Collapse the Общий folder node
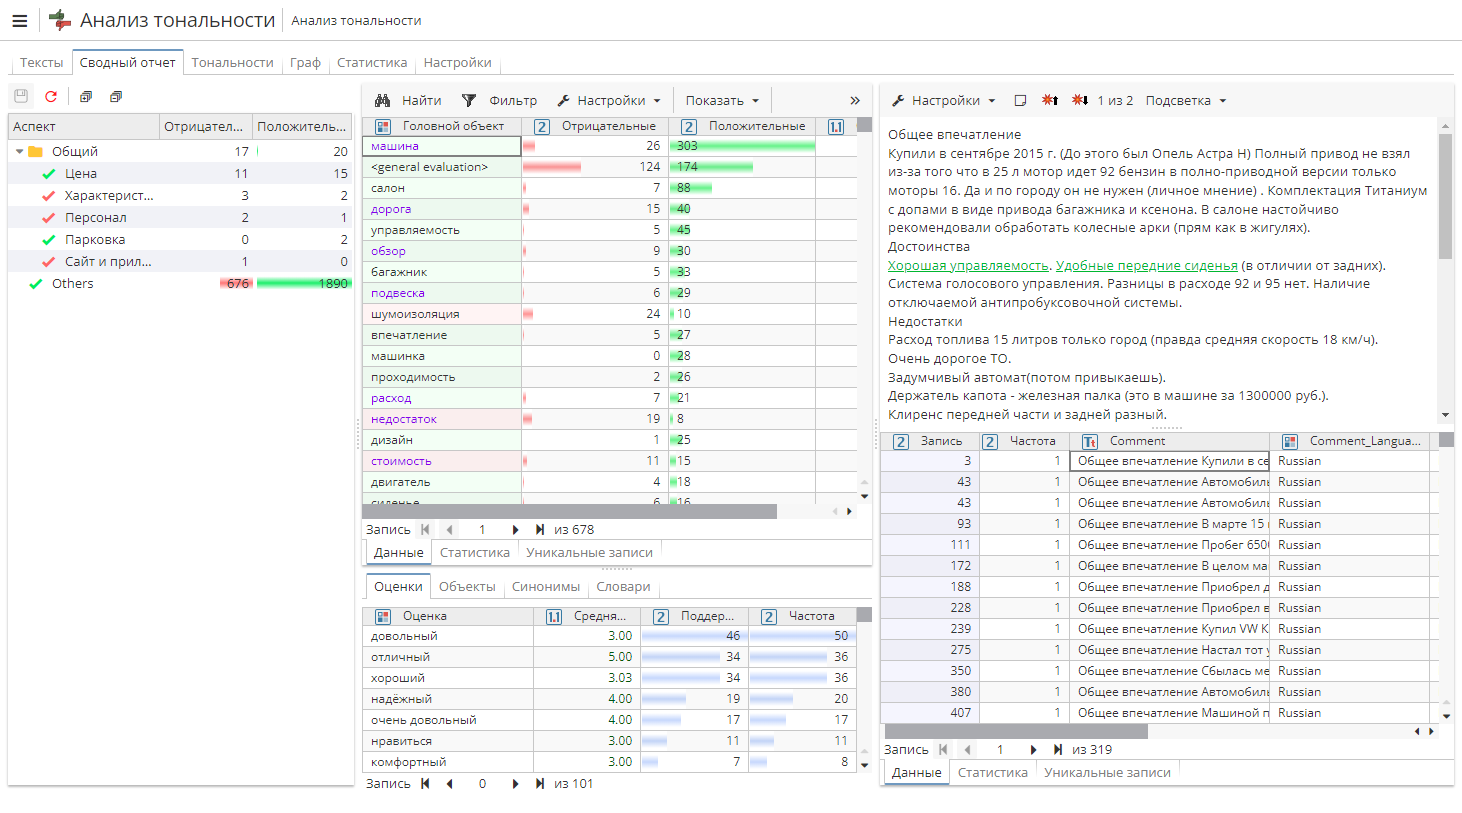The image size is (1462, 813). coord(19,152)
